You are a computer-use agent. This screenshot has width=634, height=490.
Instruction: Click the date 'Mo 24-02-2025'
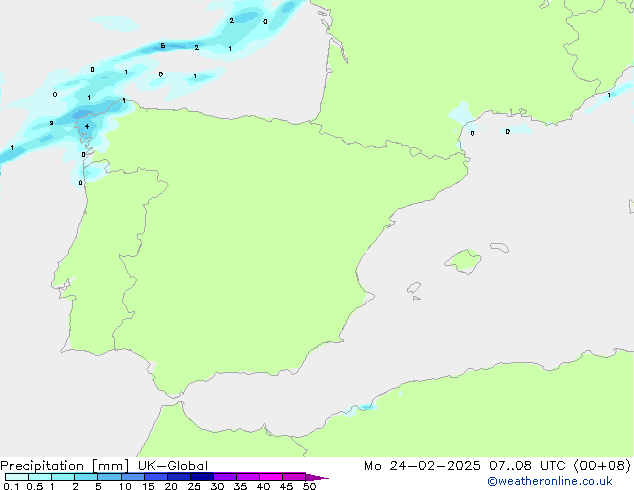pos(422,466)
